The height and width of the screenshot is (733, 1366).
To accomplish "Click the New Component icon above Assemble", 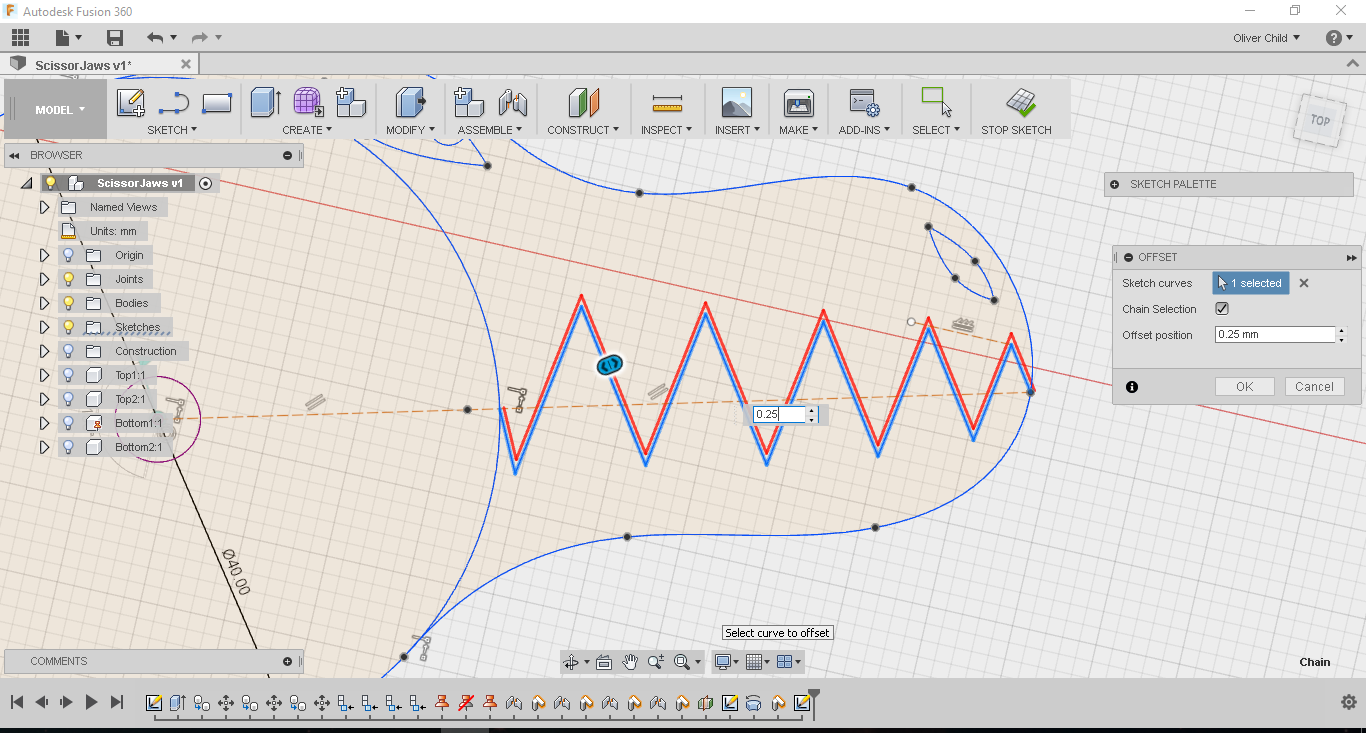I will point(469,102).
